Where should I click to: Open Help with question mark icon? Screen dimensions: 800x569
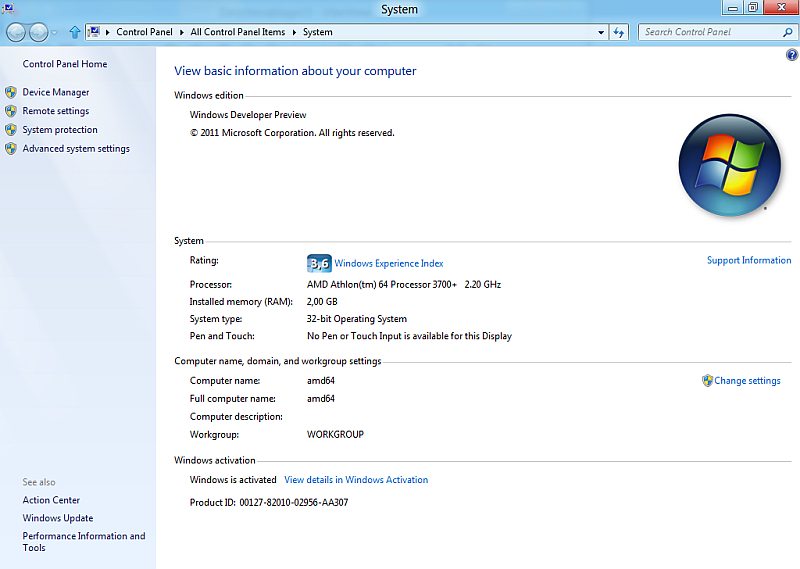click(792, 55)
